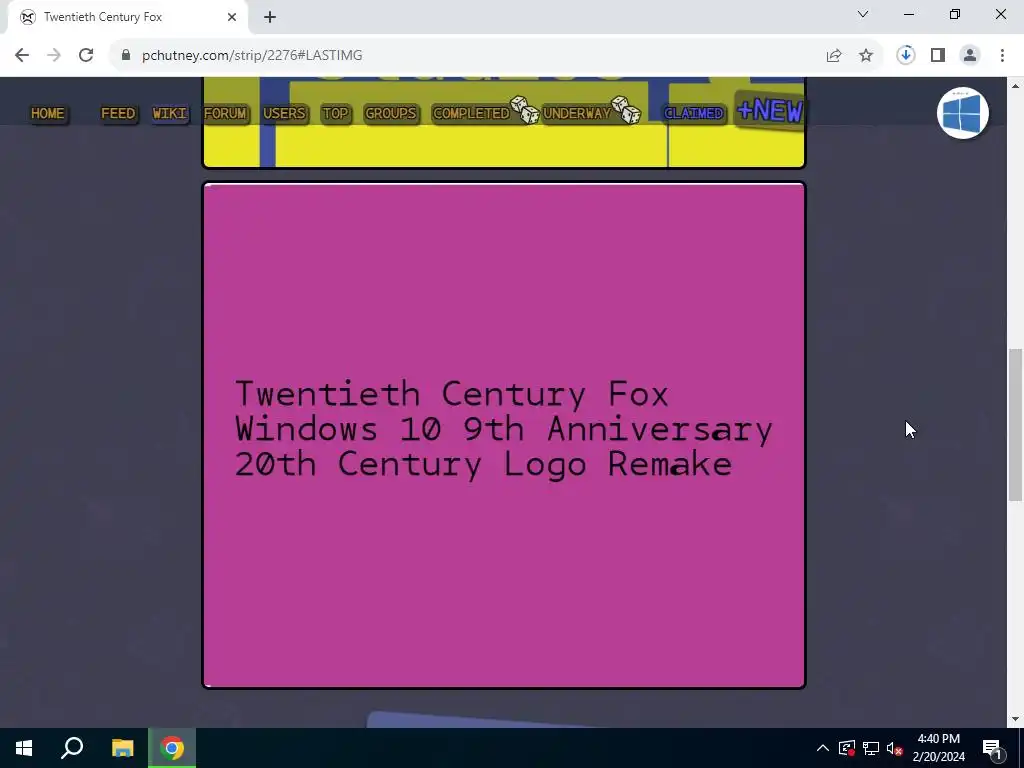
Task: Open Chrome three-dot menu
Action: point(1002,56)
